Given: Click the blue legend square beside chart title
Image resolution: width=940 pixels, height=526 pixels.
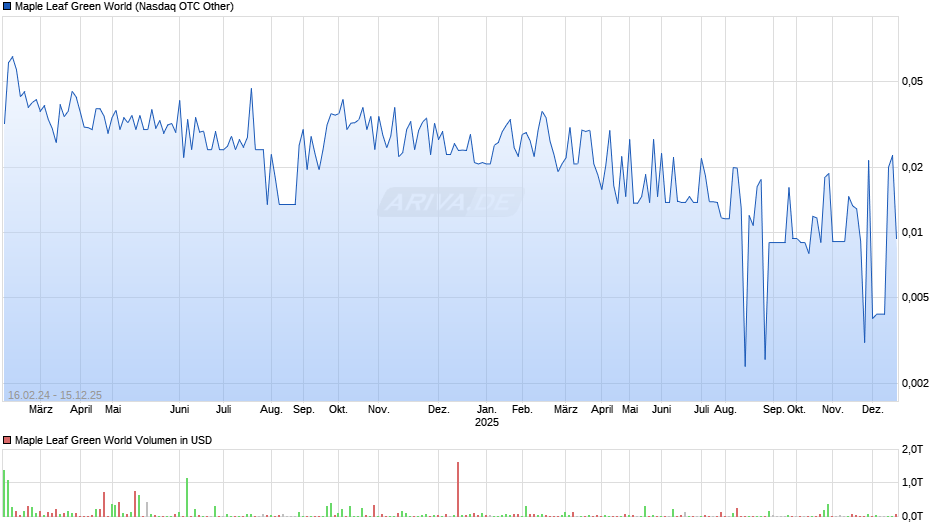Looking at the screenshot, I should click(x=7, y=7).
